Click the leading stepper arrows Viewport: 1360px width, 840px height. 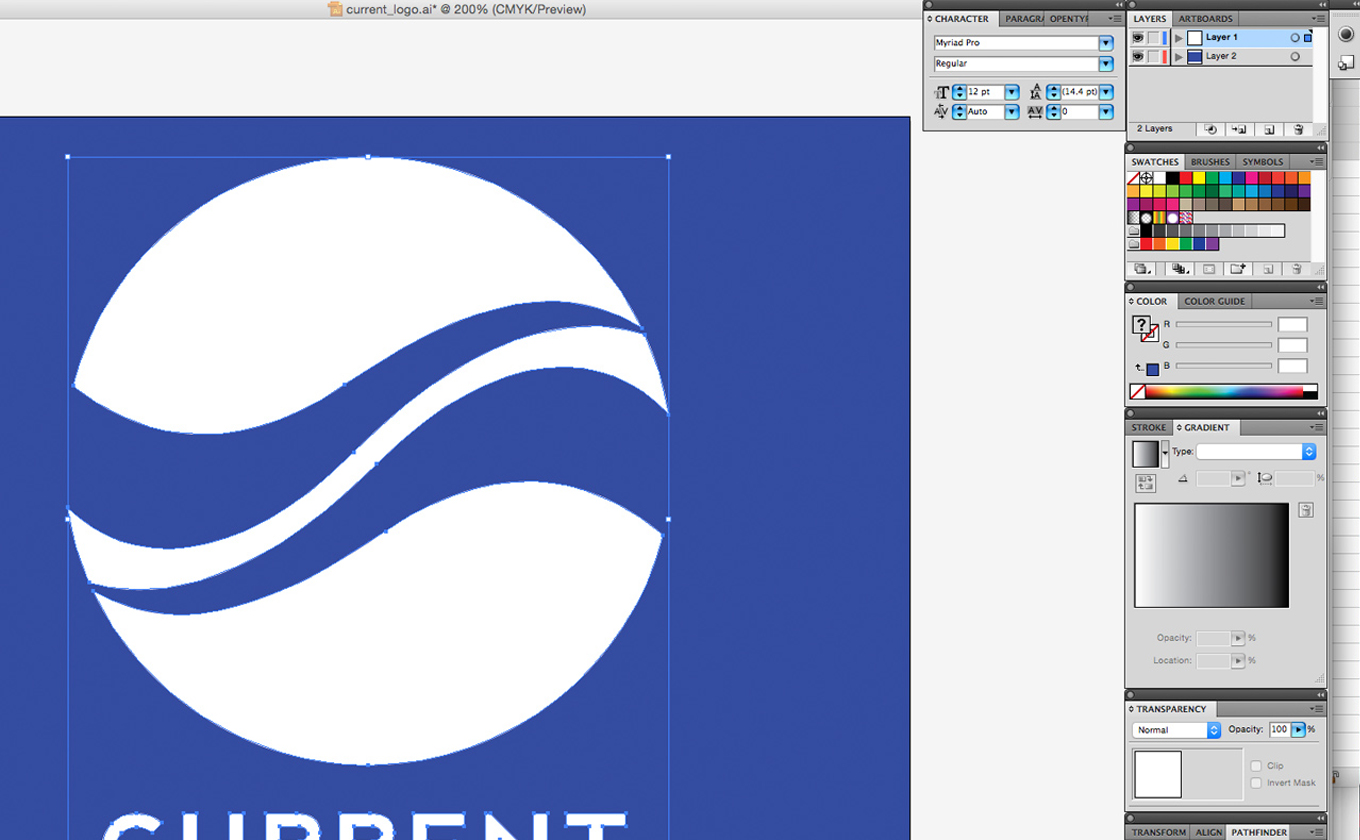tap(1053, 92)
